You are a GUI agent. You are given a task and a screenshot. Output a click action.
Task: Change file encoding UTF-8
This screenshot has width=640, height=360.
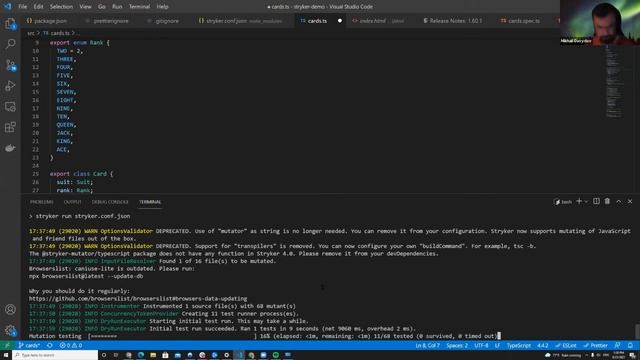click(481, 345)
